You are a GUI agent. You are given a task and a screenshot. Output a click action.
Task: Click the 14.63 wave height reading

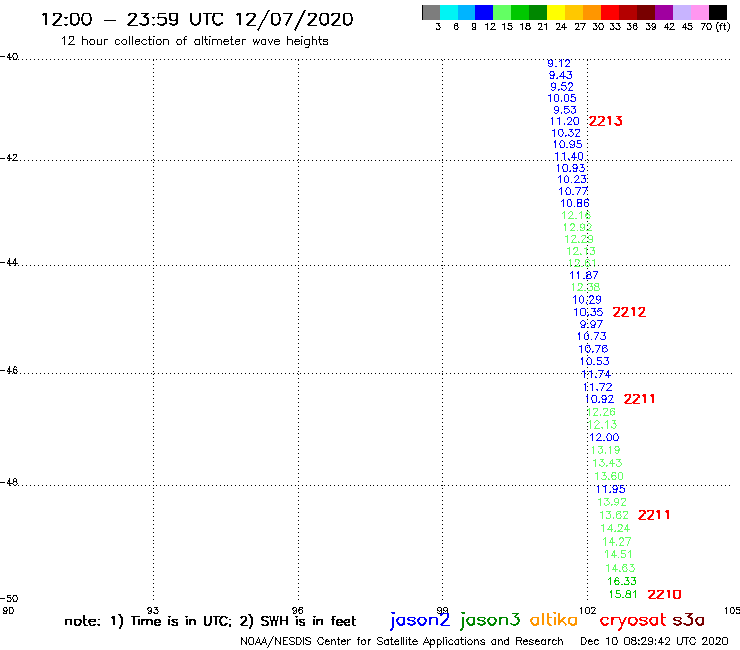tap(620, 568)
